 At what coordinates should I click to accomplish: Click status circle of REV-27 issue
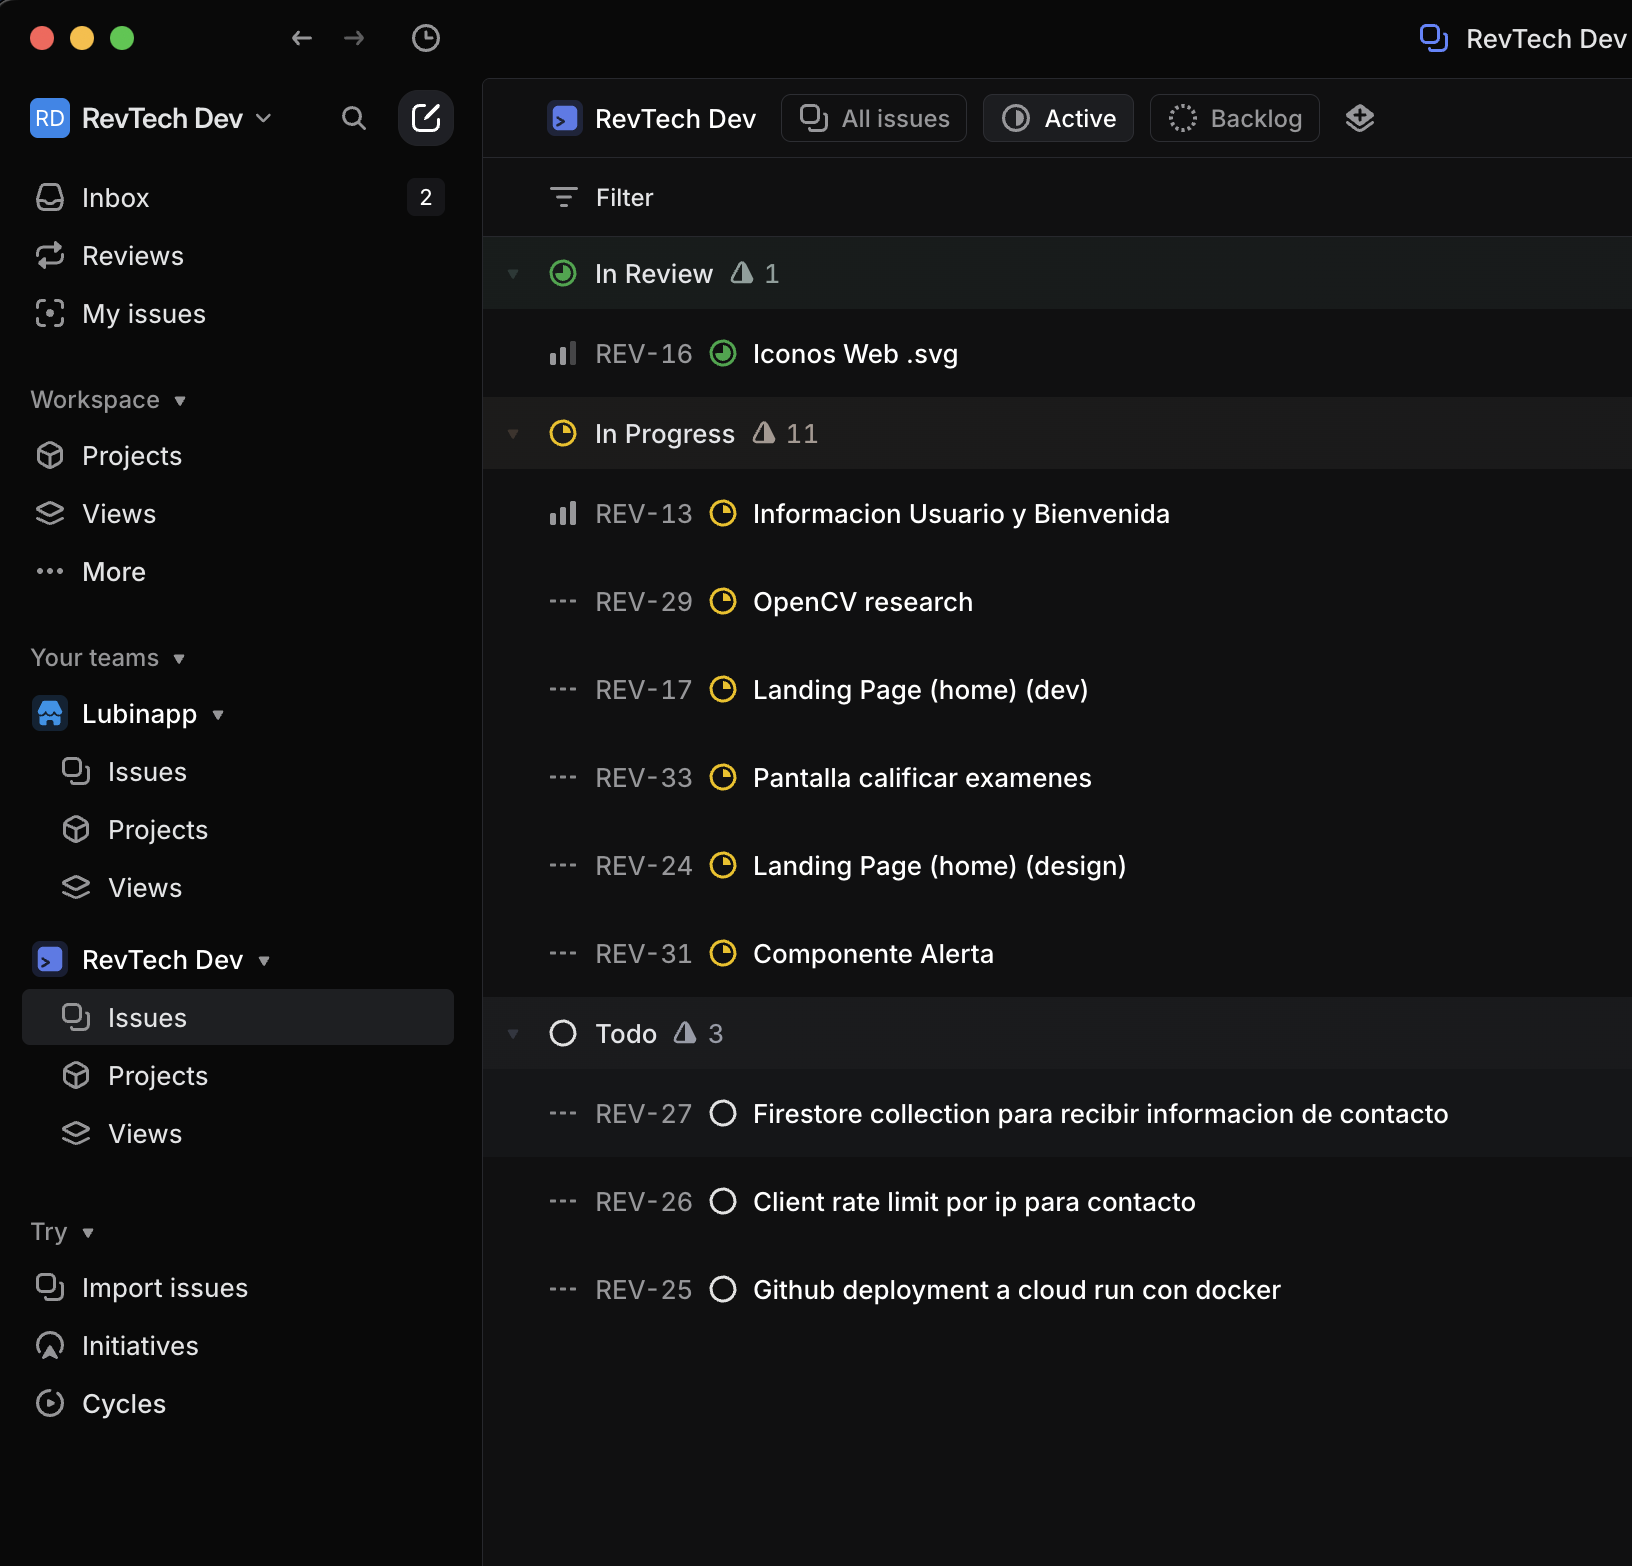pyautogui.click(x=723, y=1114)
